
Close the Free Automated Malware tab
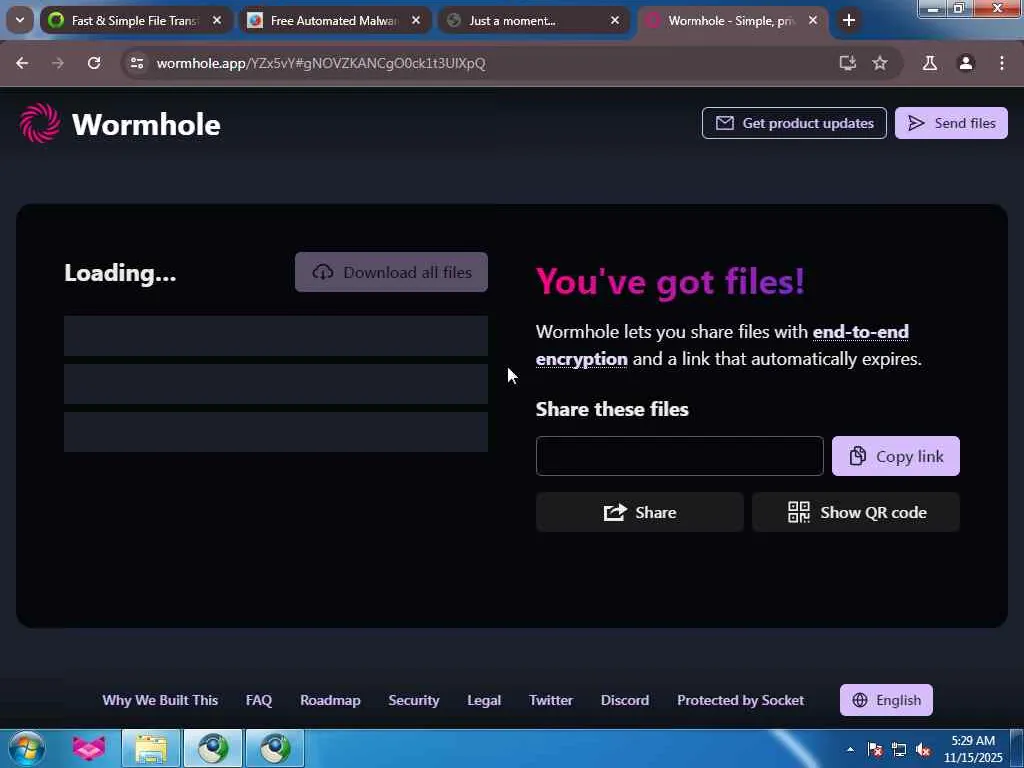(416, 21)
